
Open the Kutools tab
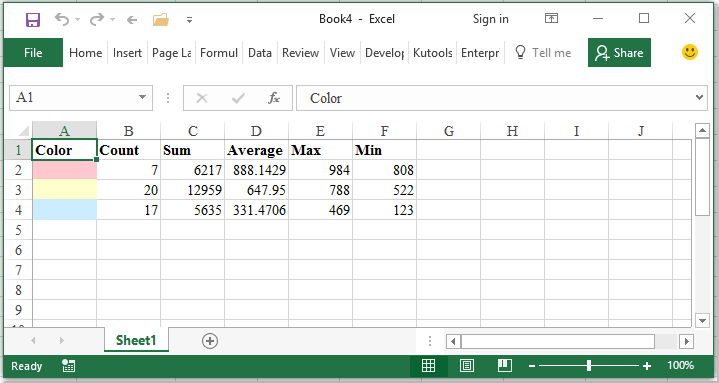tap(432, 53)
